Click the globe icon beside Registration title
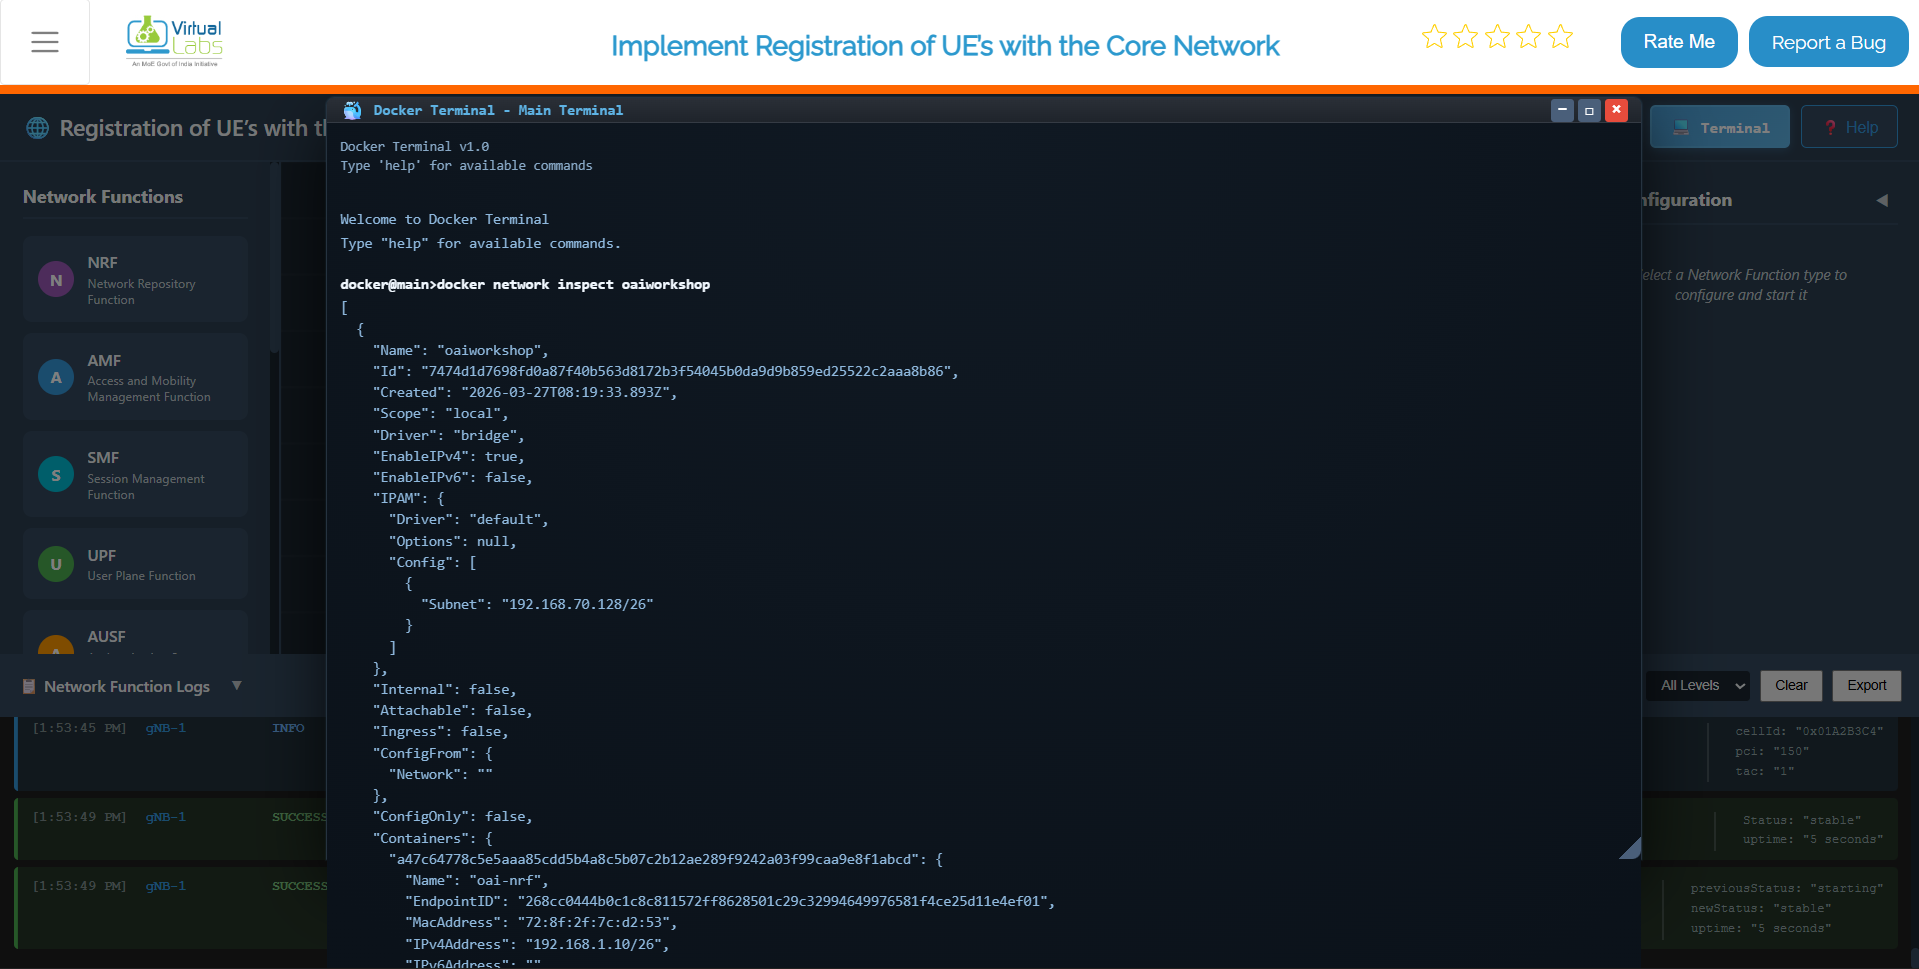This screenshot has width=1919, height=969. pyautogui.click(x=38, y=128)
